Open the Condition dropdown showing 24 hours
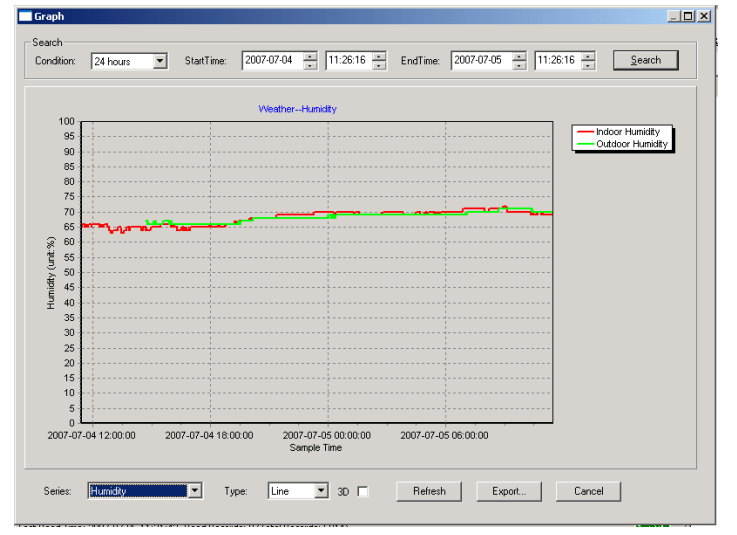Viewport: 737px width, 535px height. coord(129,61)
